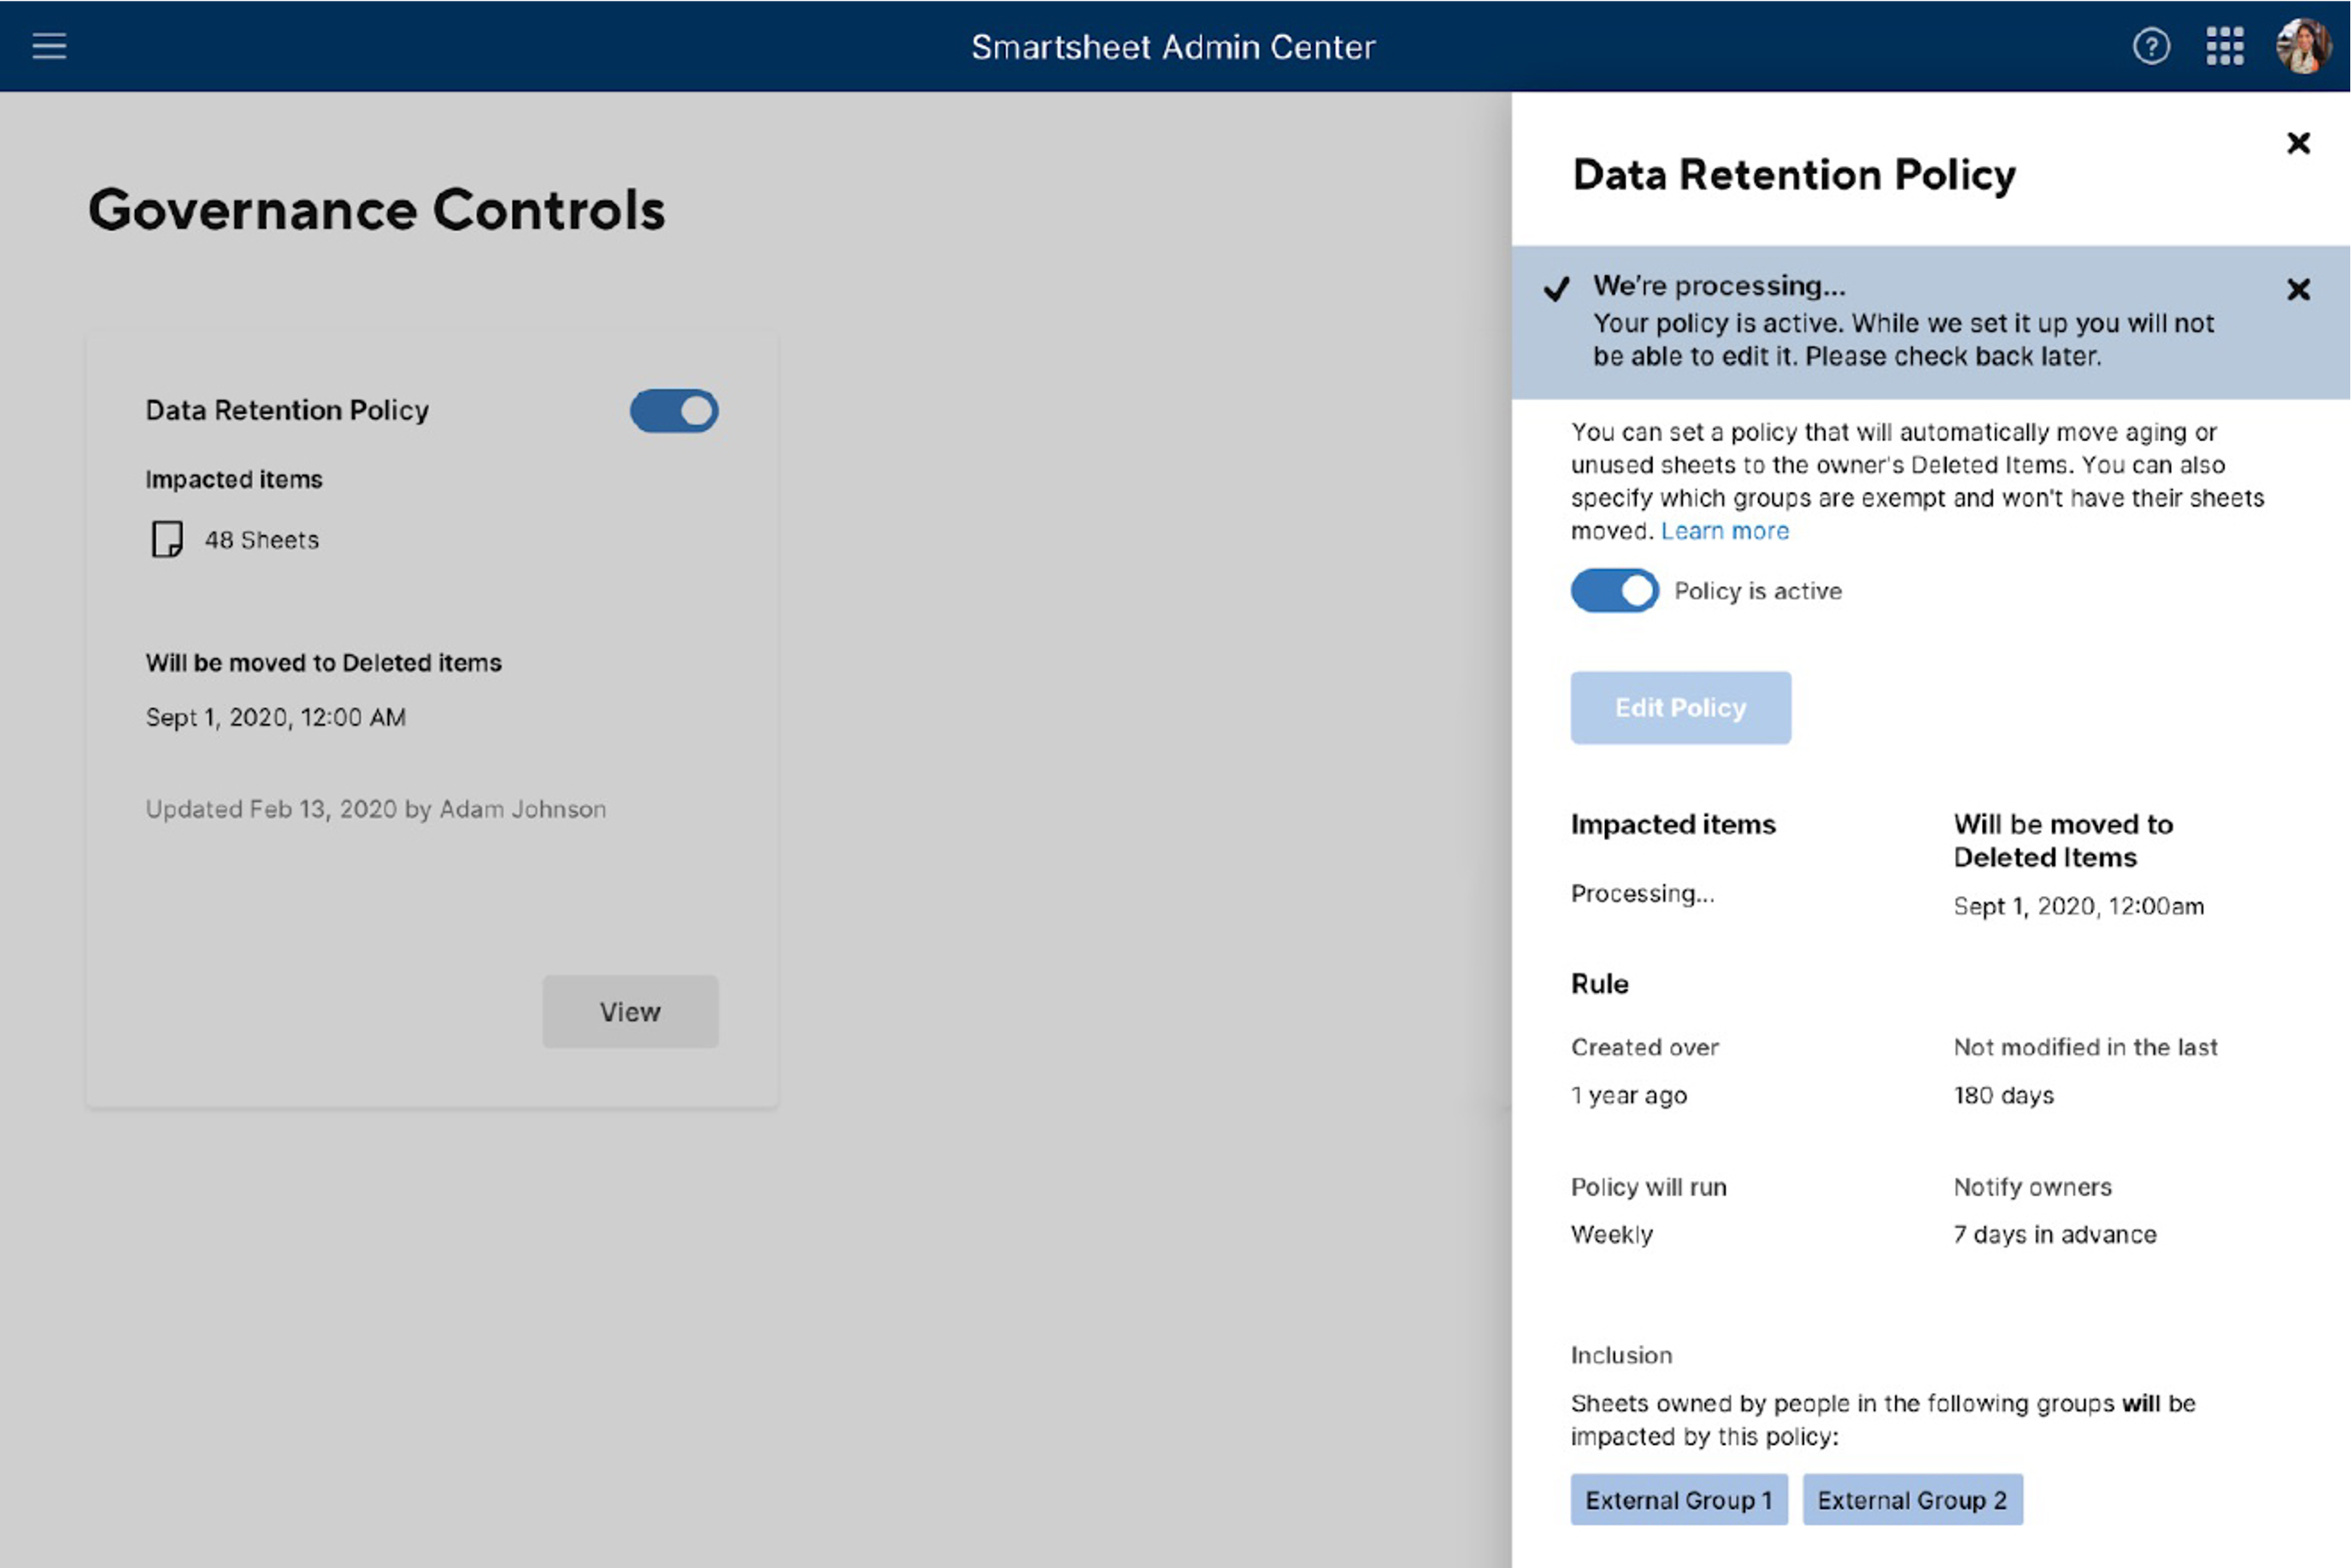Click the help question mark icon
The image size is (2352, 1568).
pyautogui.click(x=2151, y=46)
